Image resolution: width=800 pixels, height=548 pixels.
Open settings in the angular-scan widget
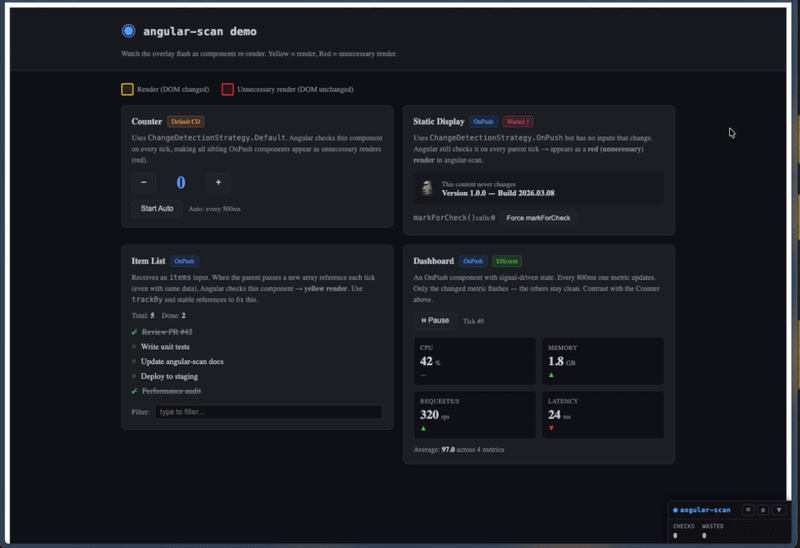[763, 510]
